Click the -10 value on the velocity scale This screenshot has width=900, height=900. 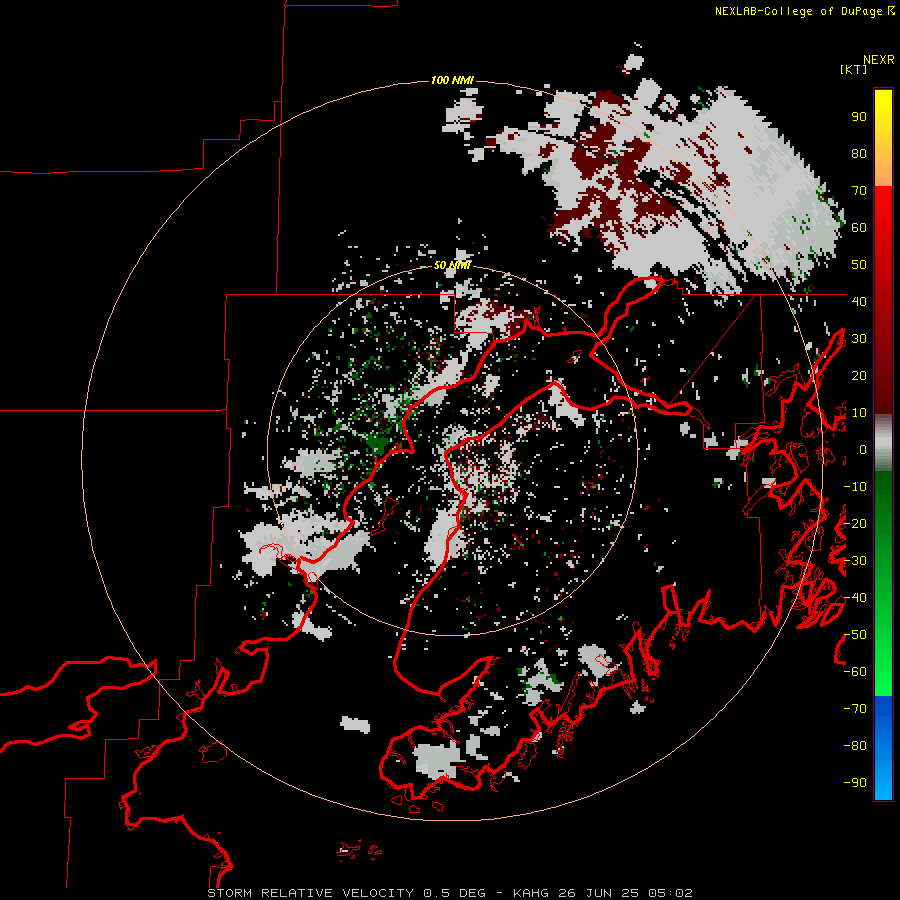pyautogui.click(x=855, y=487)
